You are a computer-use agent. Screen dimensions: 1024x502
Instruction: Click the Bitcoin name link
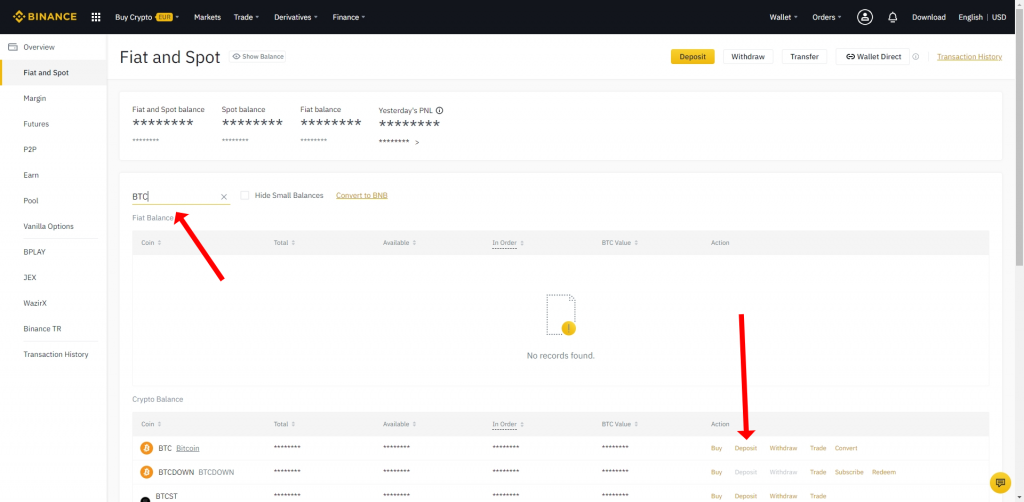187,448
